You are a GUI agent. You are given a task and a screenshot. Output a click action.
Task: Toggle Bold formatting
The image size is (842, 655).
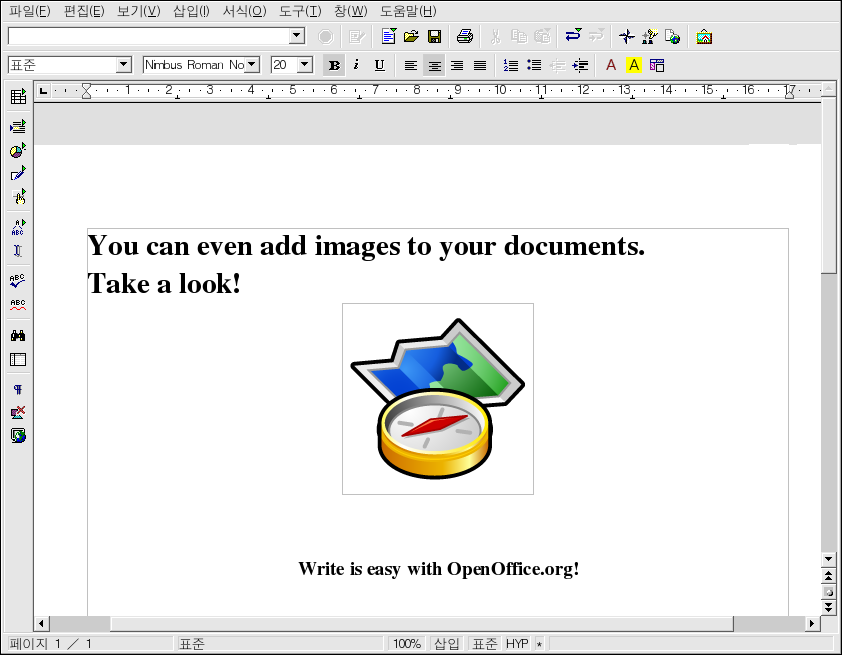(334, 65)
